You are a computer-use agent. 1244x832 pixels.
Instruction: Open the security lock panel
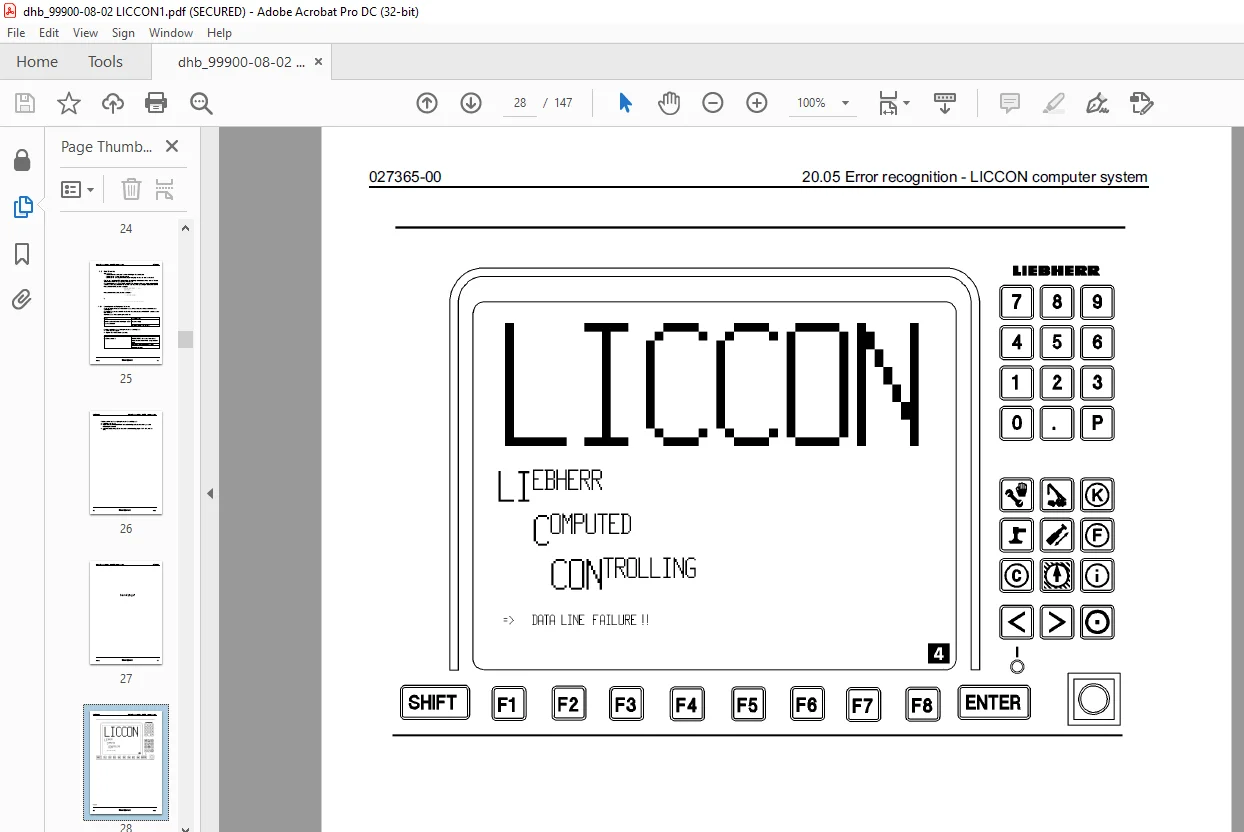(22, 160)
